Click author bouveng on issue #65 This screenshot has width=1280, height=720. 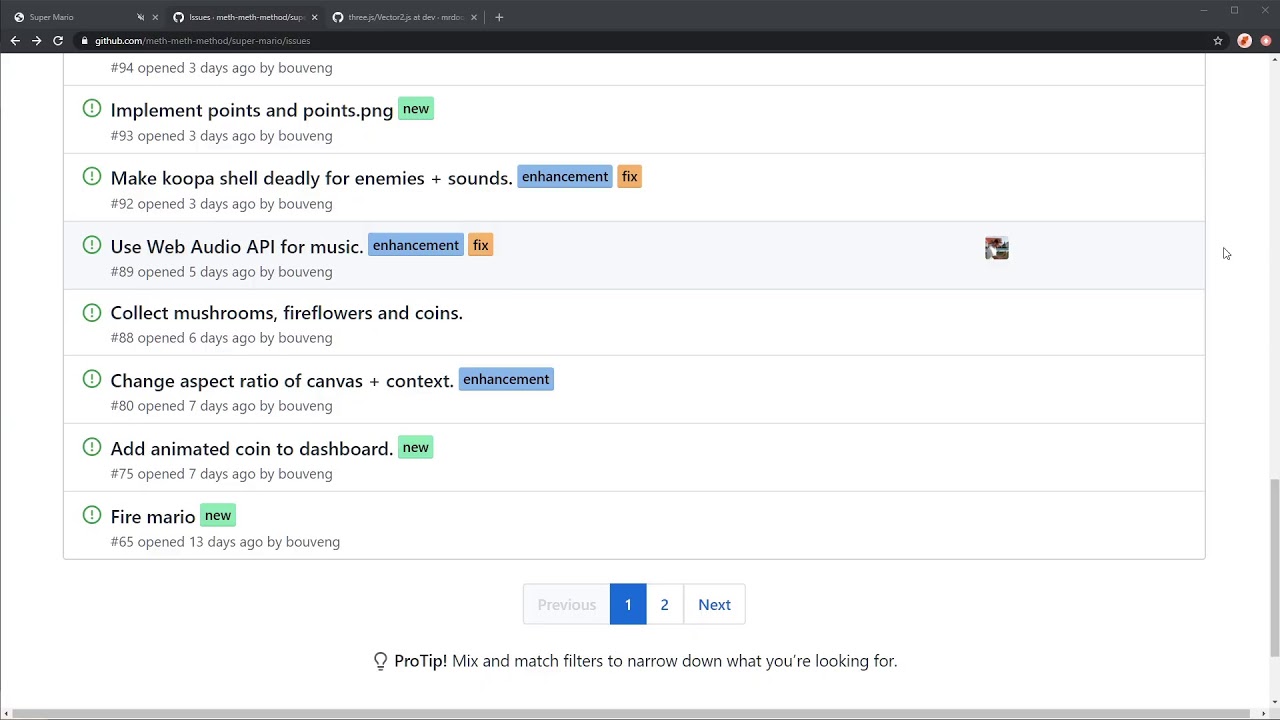click(x=313, y=542)
